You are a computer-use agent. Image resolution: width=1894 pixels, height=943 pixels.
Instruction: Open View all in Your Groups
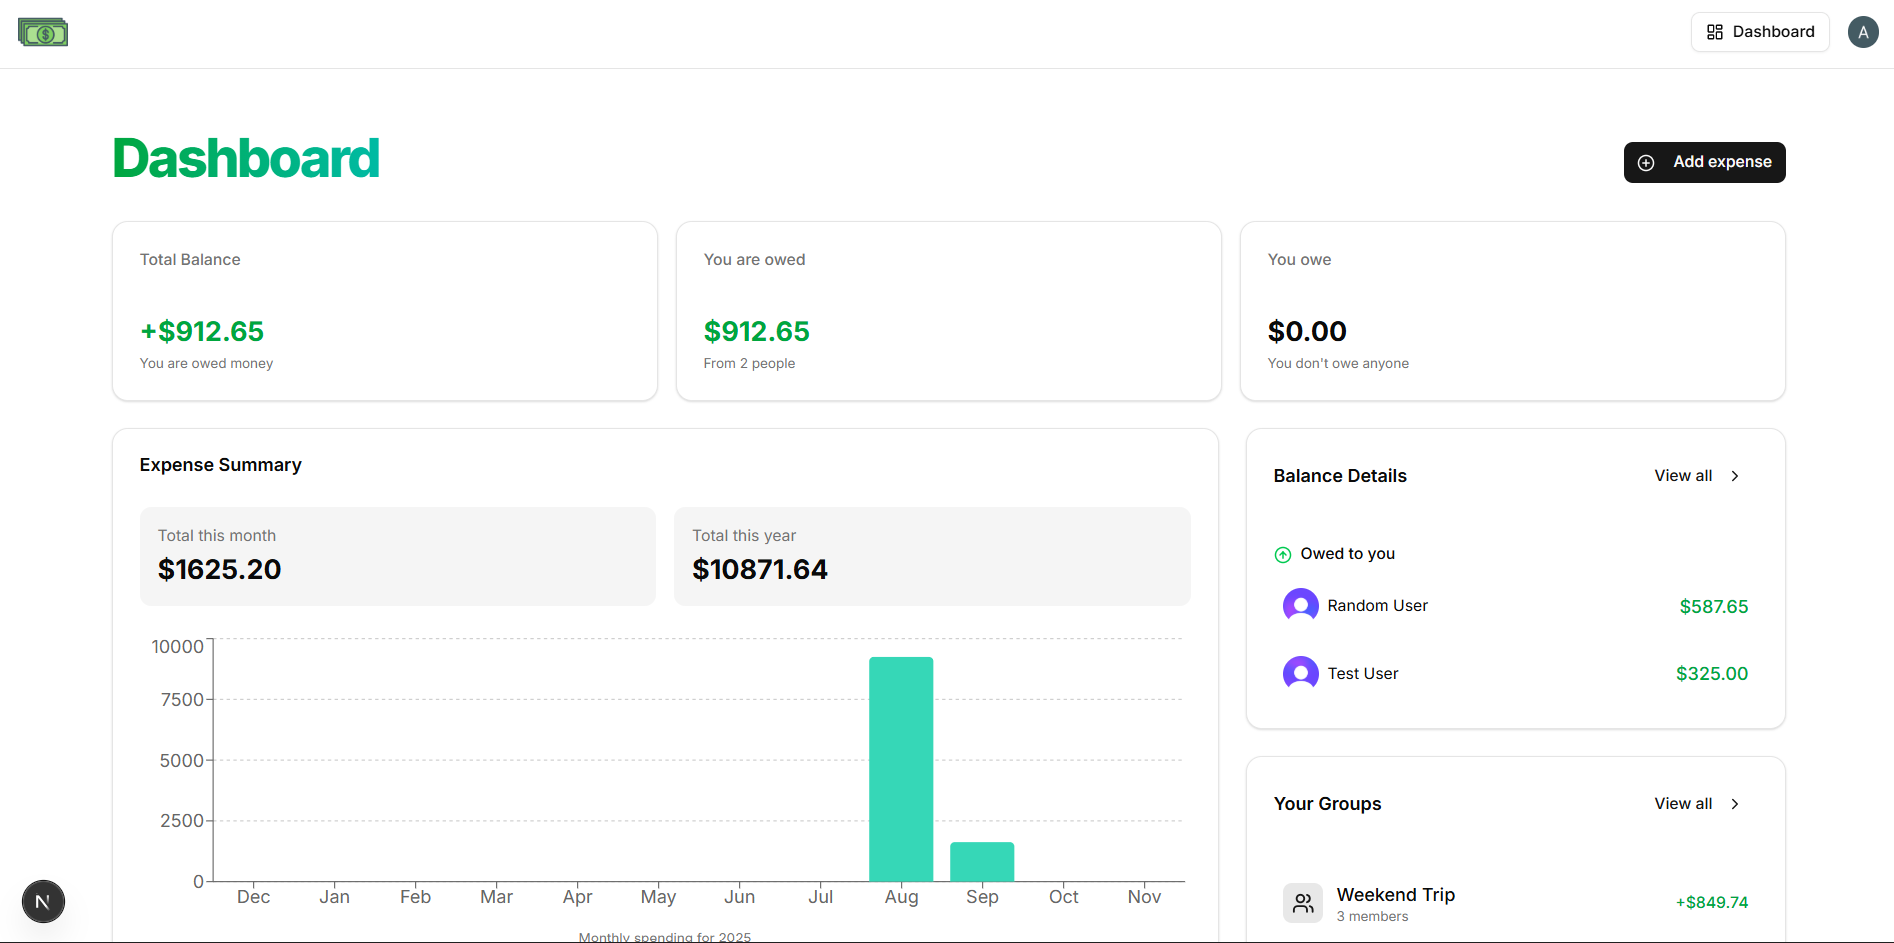(x=1697, y=804)
